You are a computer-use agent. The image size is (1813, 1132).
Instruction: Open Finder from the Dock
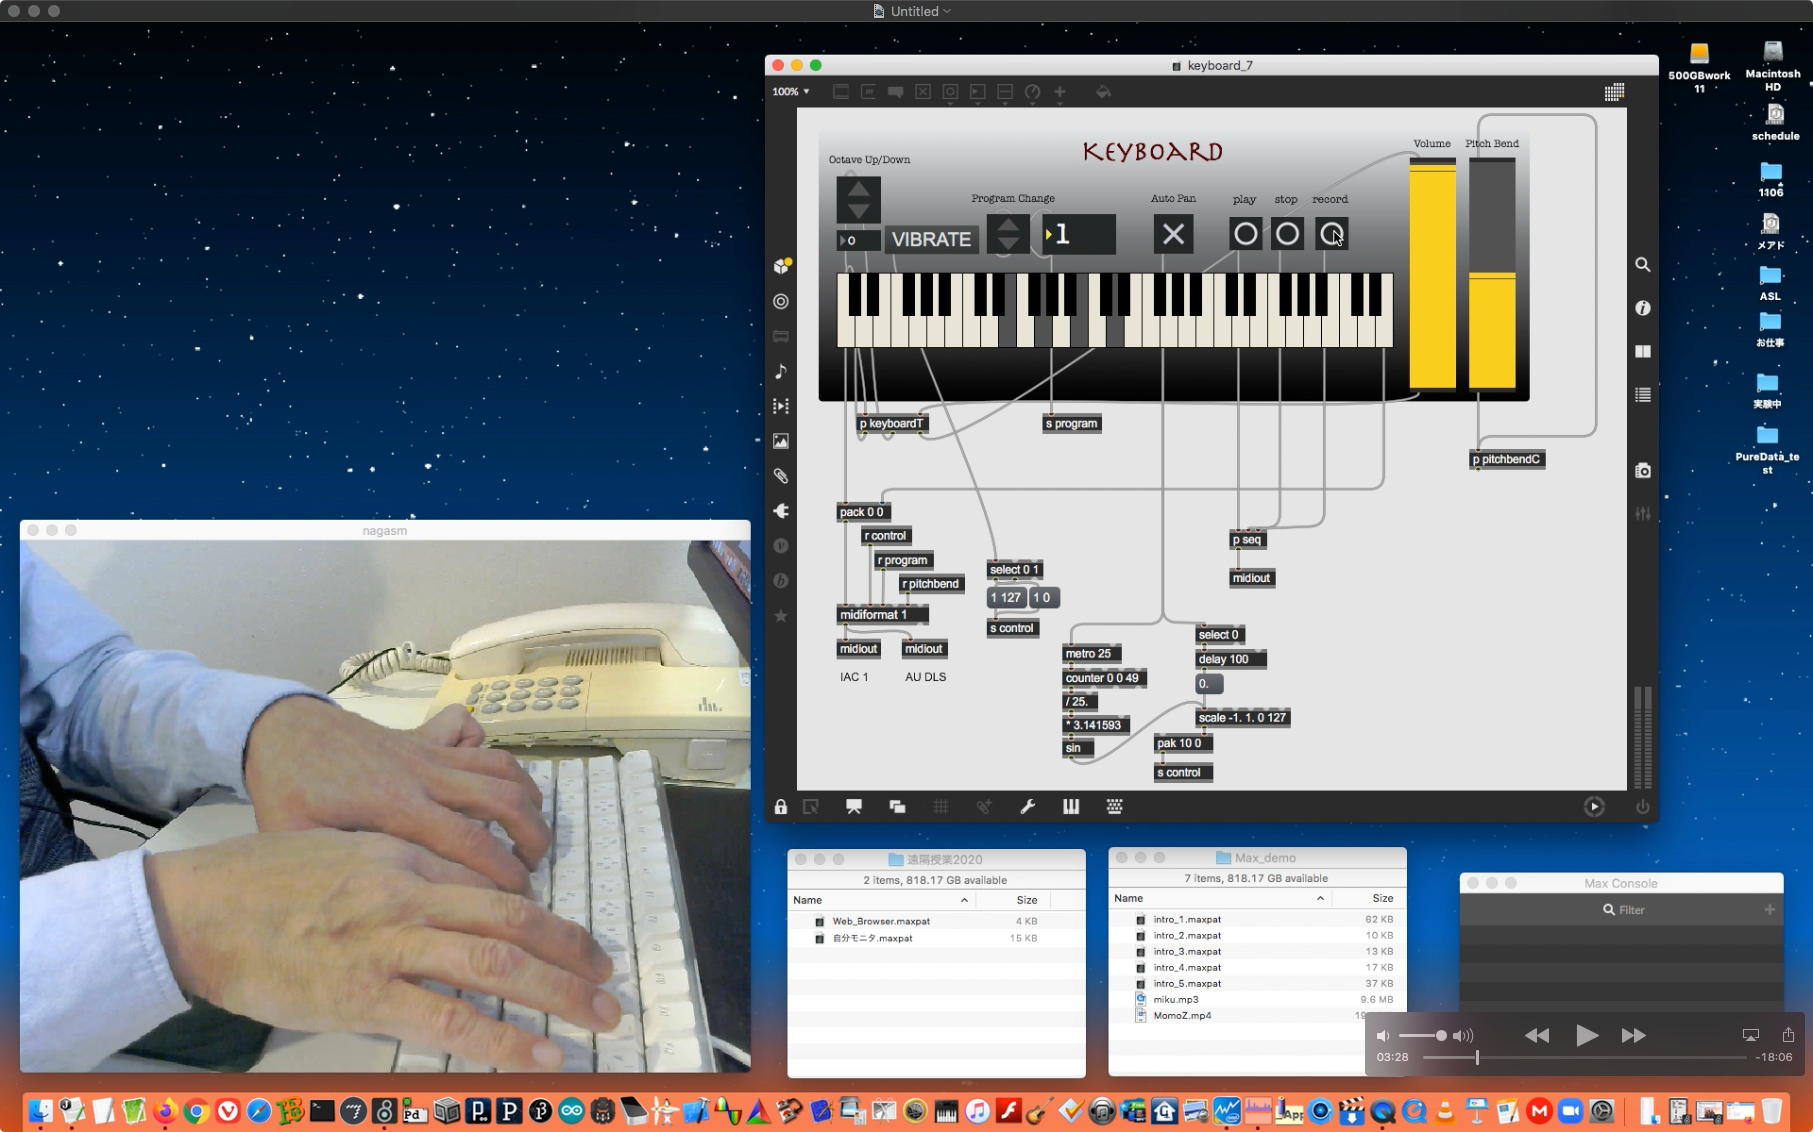coord(40,1111)
